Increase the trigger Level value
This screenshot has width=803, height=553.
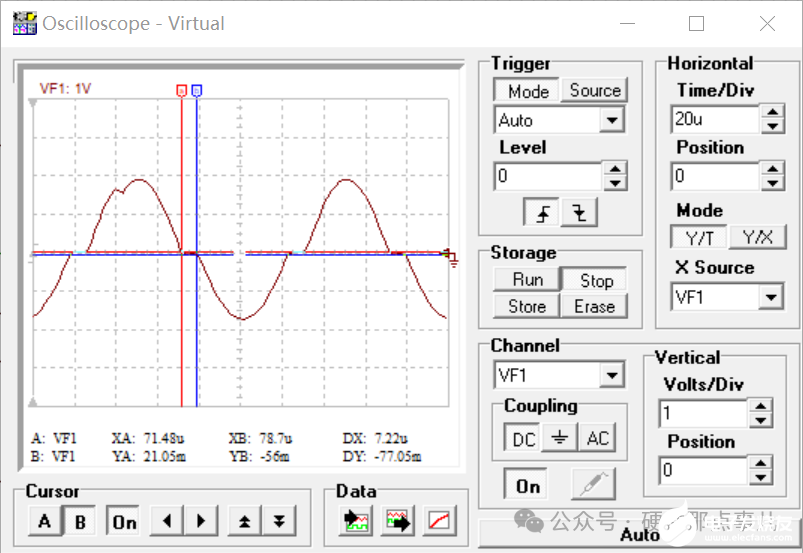click(615, 169)
